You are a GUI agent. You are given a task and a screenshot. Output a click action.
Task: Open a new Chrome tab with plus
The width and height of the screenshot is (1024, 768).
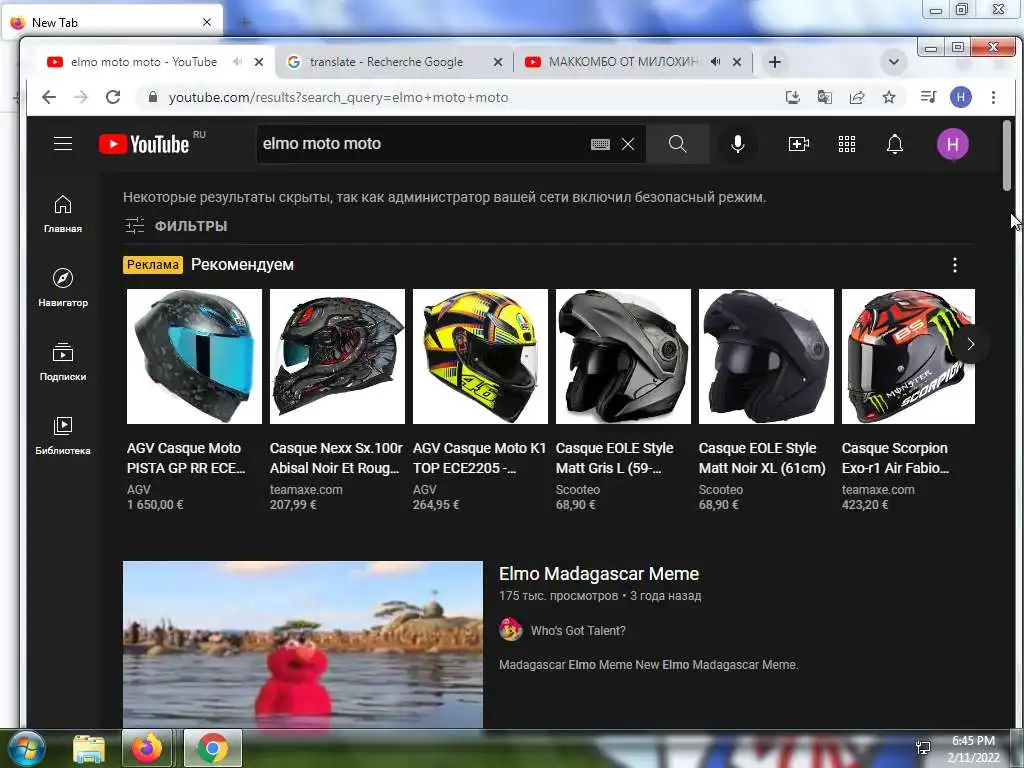[x=775, y=62]
